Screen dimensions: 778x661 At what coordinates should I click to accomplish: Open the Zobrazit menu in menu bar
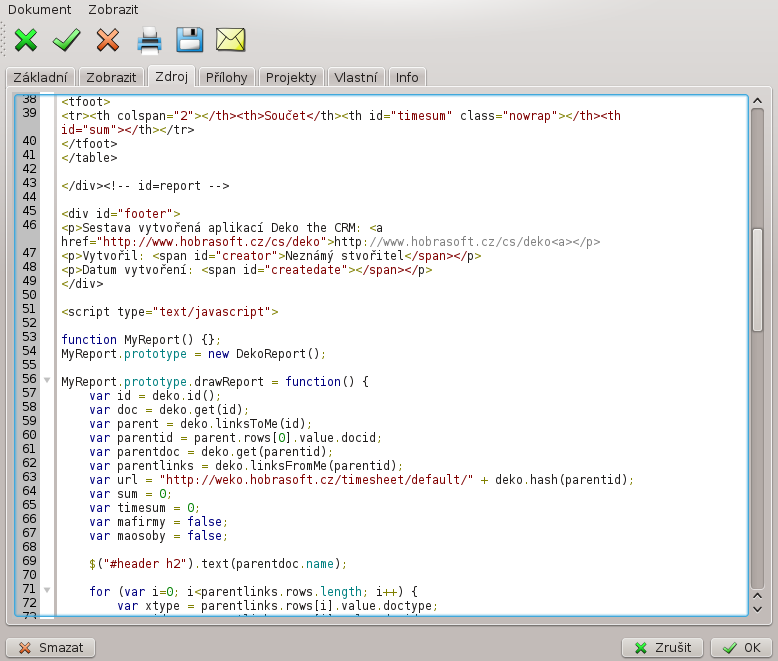(x=113, y=9)
